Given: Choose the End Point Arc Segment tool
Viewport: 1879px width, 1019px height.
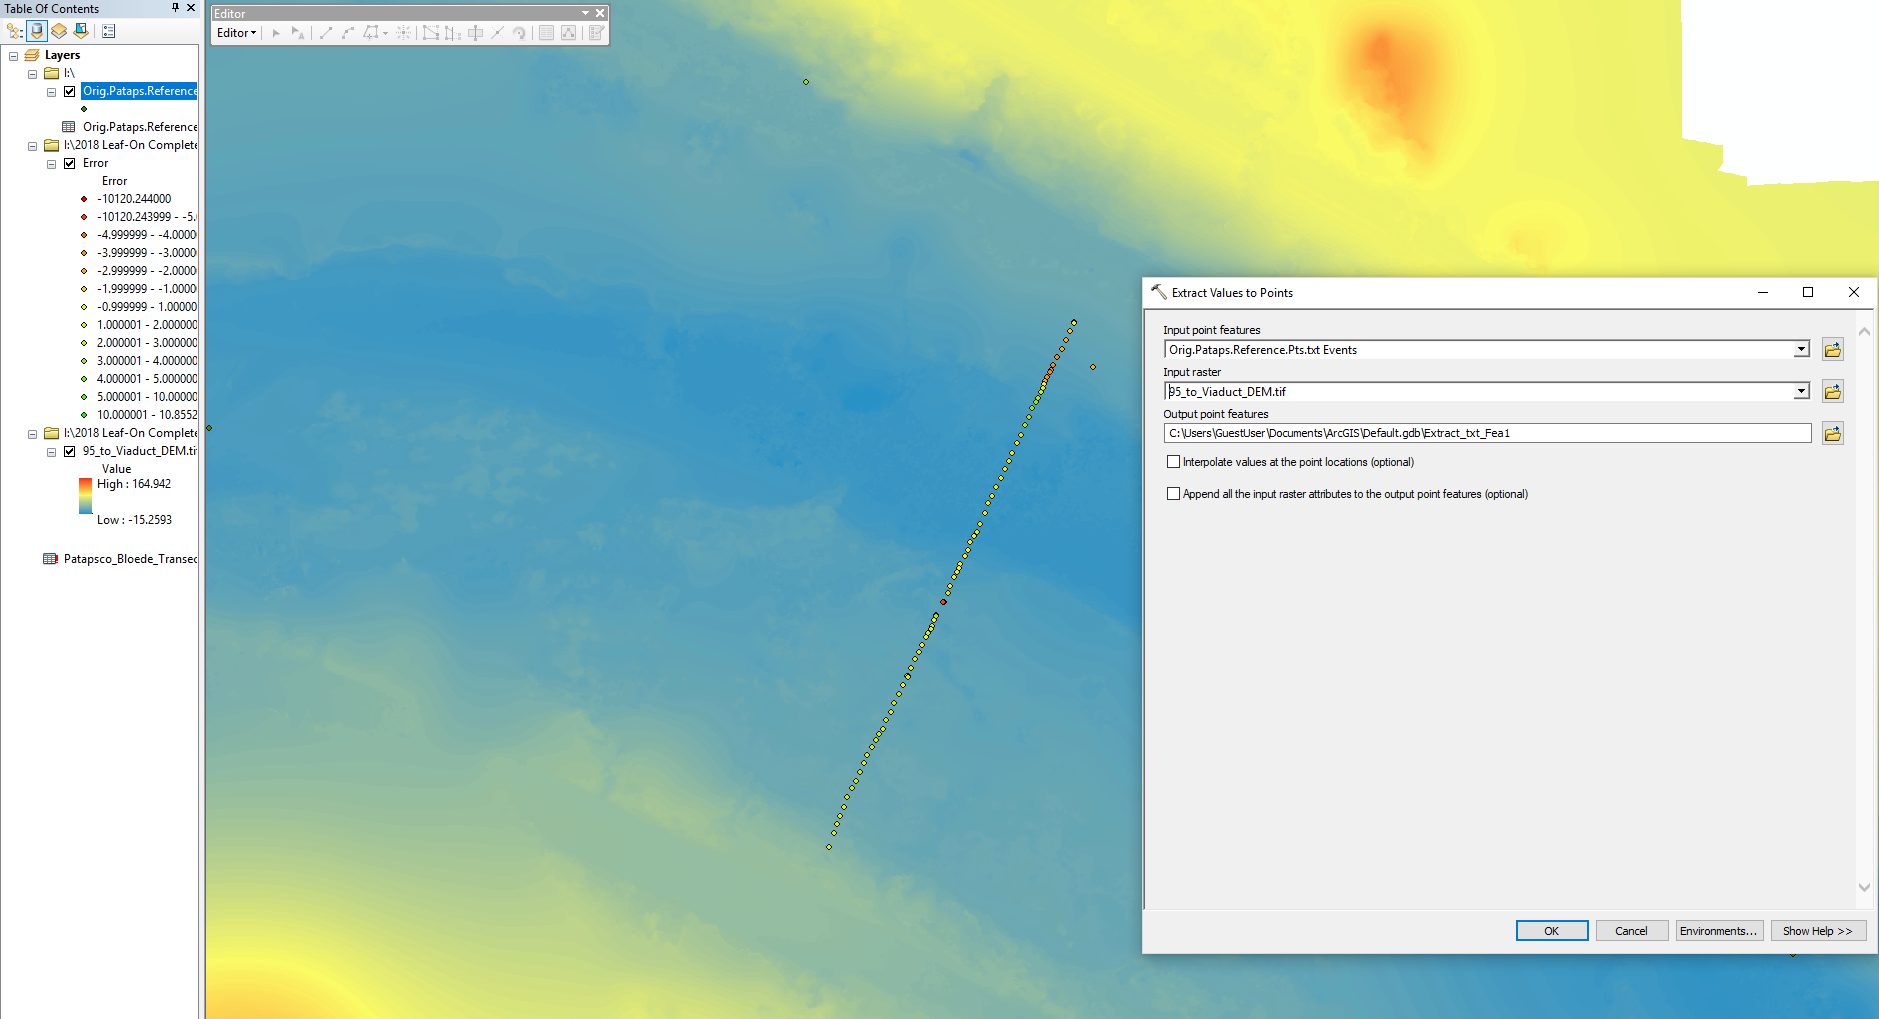Looking at the screenshot, I should pos(348,33).
